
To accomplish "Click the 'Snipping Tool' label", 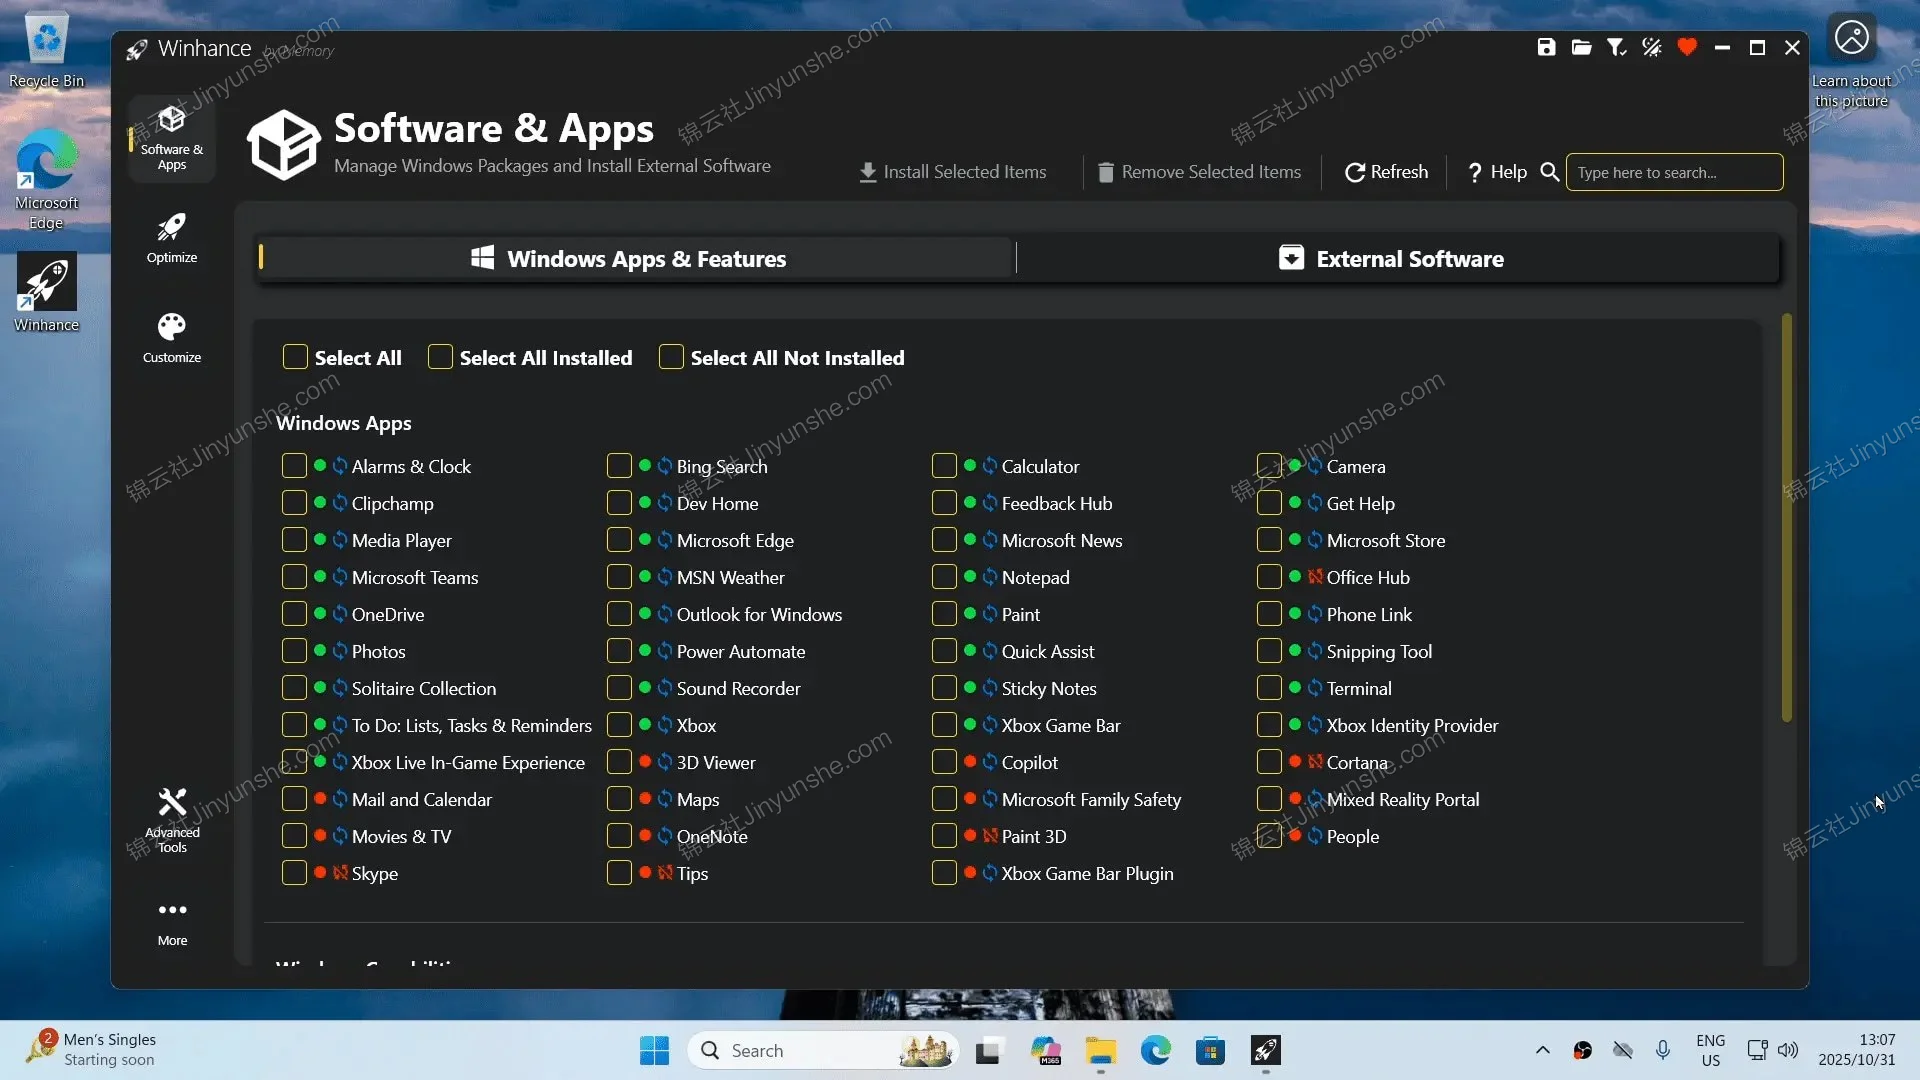I will (x=1379, y=651).
